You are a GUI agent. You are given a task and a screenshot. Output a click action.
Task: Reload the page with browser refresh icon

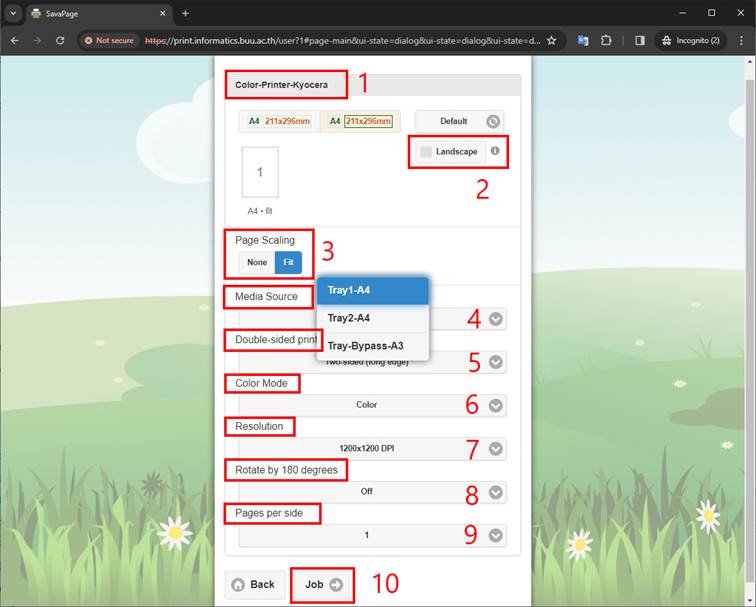(x=60, y=41)
